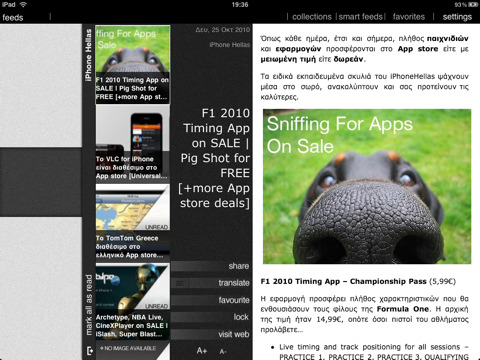Tap the article date Δευ, 25 Οκτ 2010
This screenshot has height=360, width=480.
click(x=223, y=30)
